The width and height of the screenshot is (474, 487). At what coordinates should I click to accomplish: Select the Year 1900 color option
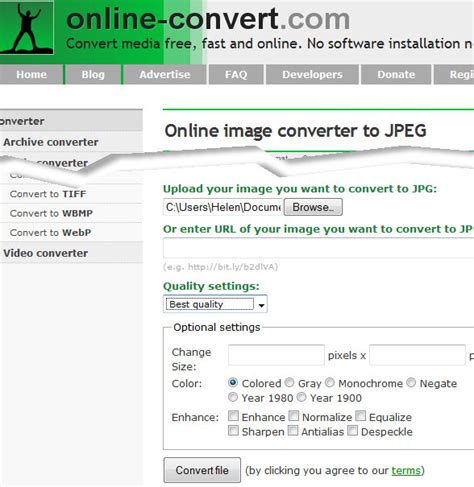302,397
